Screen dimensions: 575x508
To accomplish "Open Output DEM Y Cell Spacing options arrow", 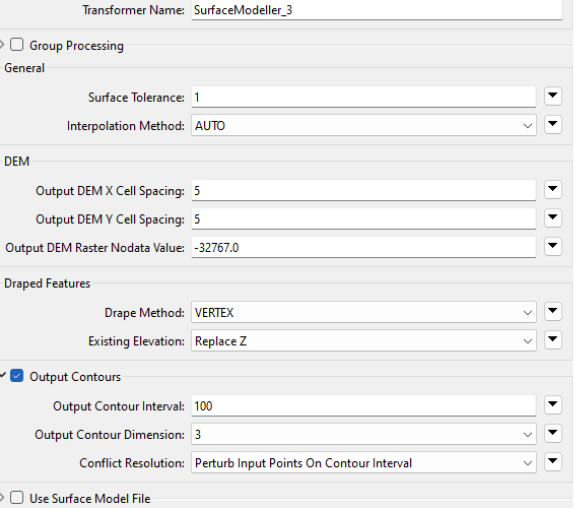I will coord(553,218).
